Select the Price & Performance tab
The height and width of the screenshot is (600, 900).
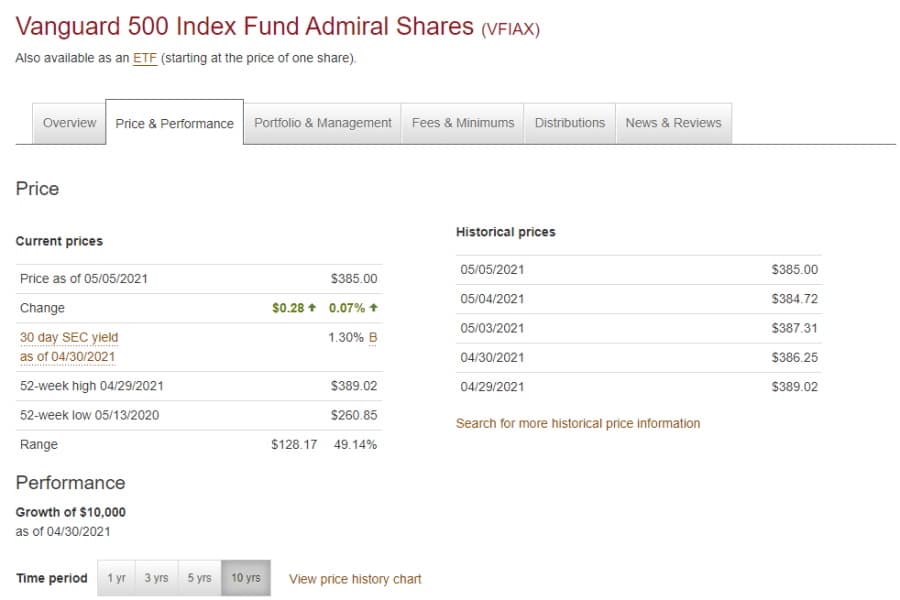tap(175, 123)
